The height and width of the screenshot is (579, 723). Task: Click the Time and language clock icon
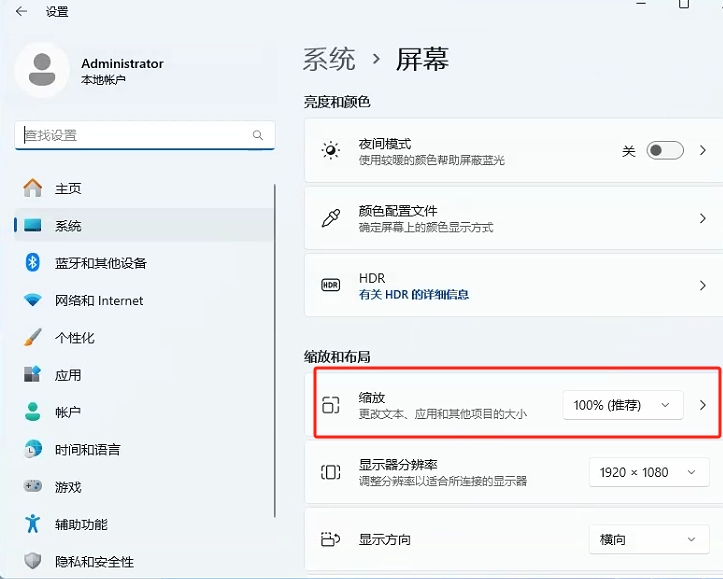(32, 449)
